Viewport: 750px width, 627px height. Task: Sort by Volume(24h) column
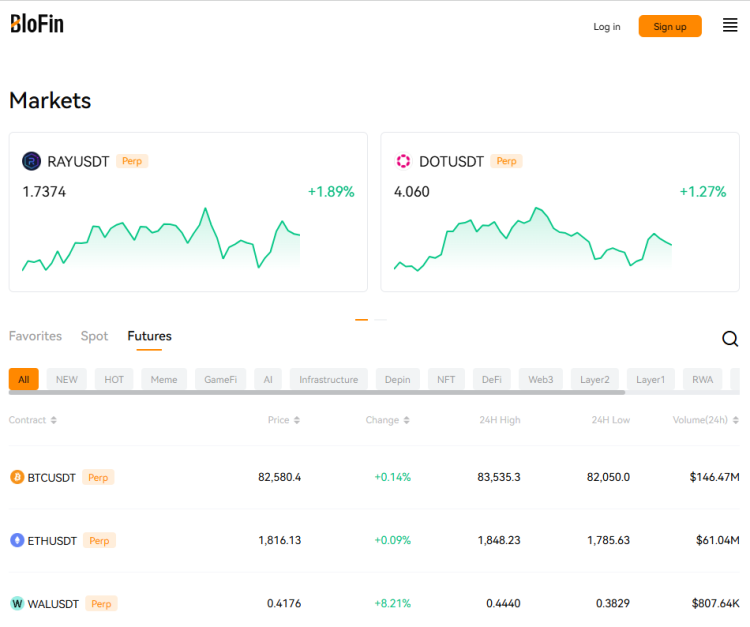(706, 420)
